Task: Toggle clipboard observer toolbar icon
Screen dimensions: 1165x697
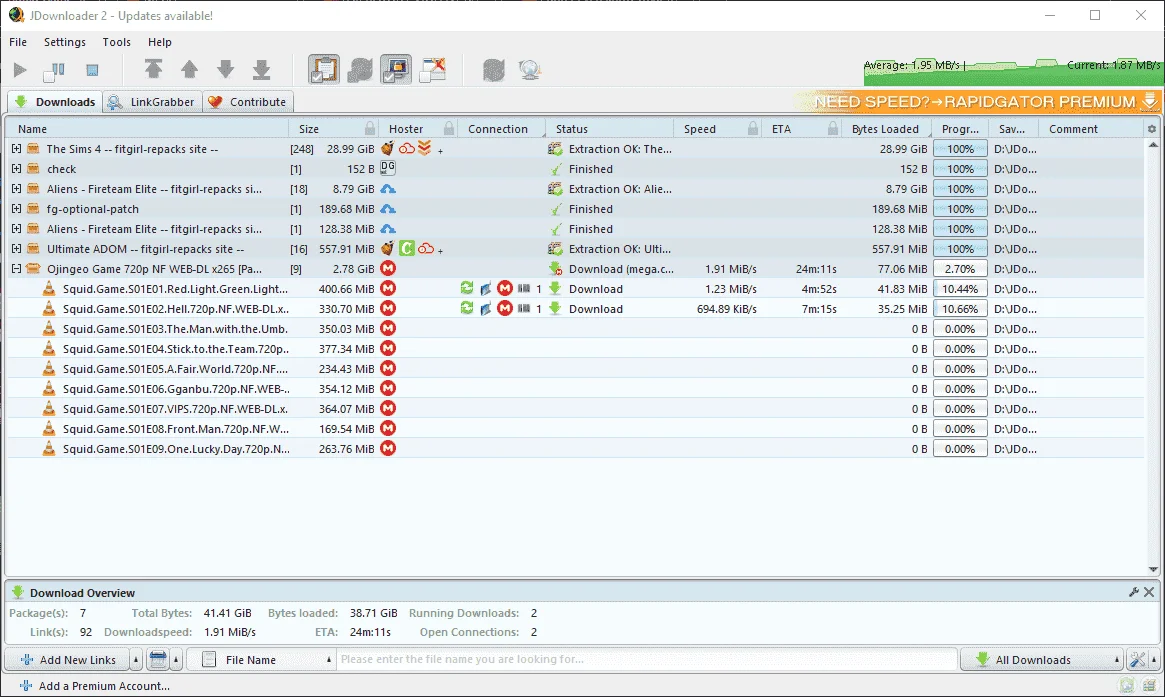Action: click(324, 70)
